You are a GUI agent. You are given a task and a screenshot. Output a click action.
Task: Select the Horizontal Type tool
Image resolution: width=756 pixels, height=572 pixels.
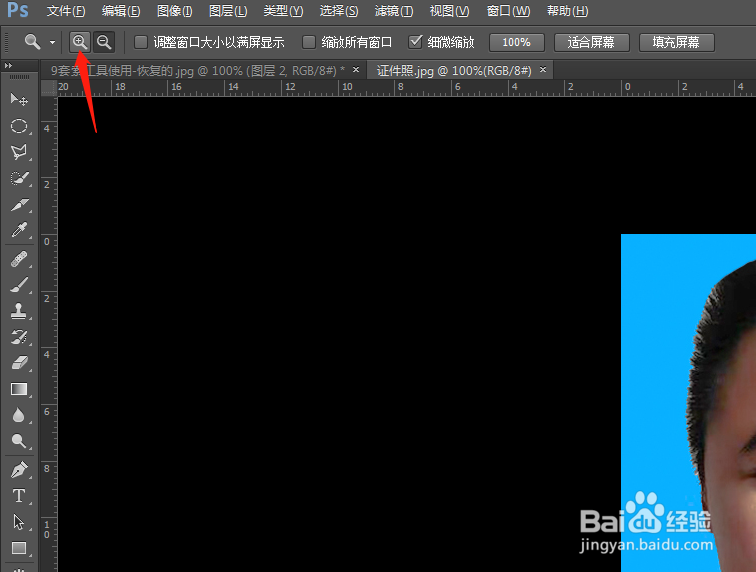click(19, 496)
